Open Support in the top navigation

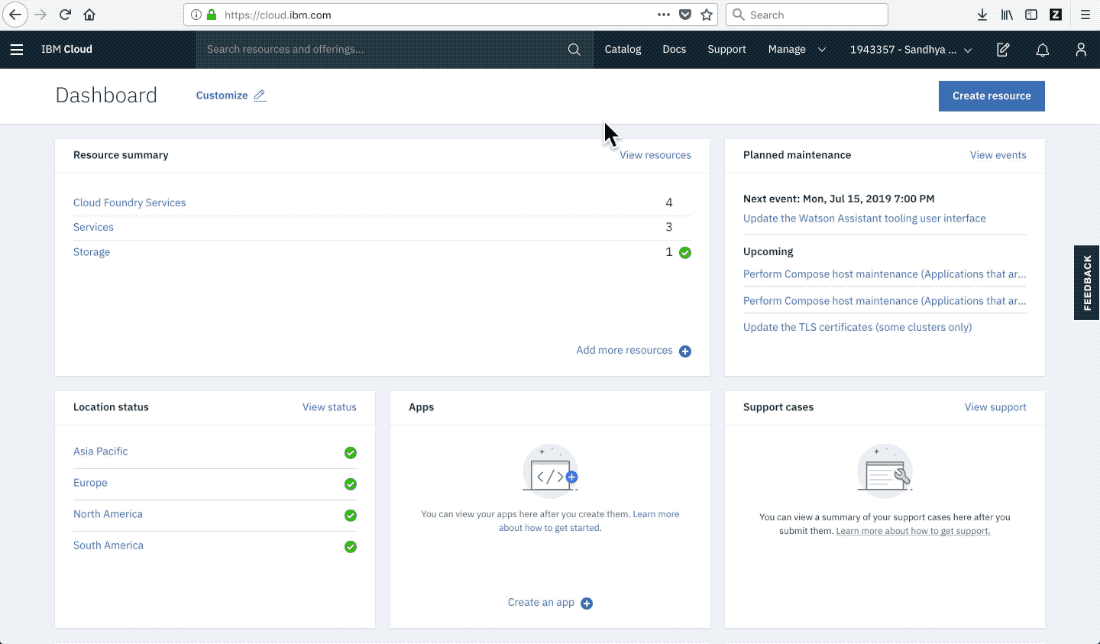click(727, 49)
